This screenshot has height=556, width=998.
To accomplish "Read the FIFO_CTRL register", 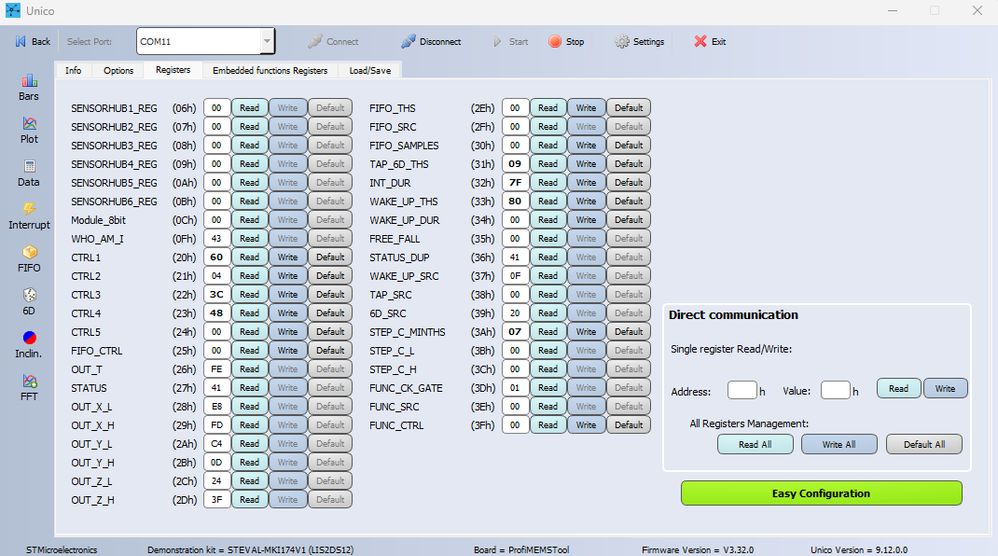I will pos(250,351).
